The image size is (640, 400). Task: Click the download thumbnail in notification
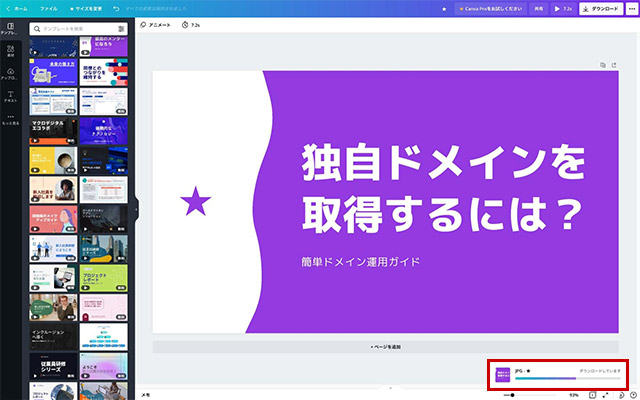[502, 375]
